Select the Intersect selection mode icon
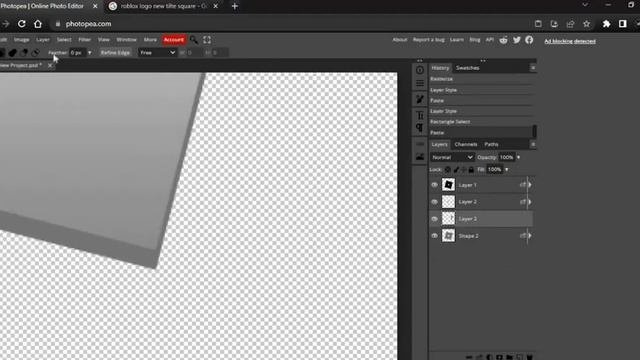The width and height of the screenshot is (640, 360). (x=36, y=53)
